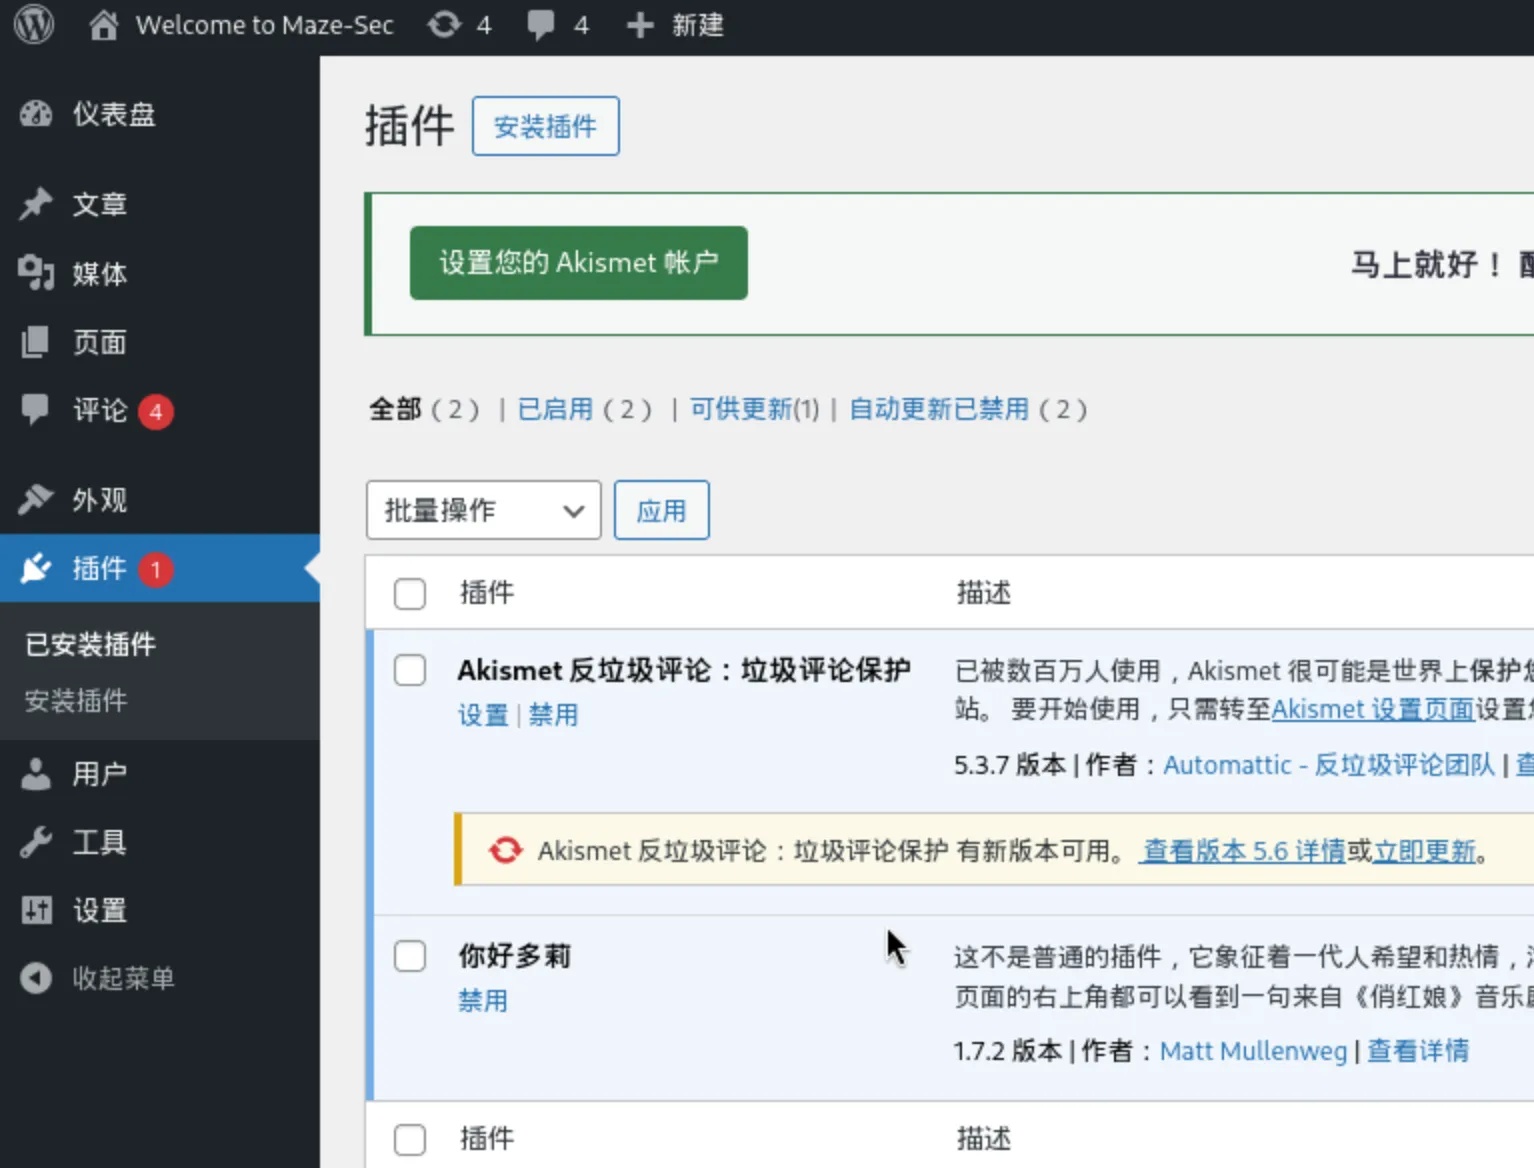Click the red 1 badge beside 插件
The height and width of the screenshot is (1168, 1534).
click(x=155, y=569)
